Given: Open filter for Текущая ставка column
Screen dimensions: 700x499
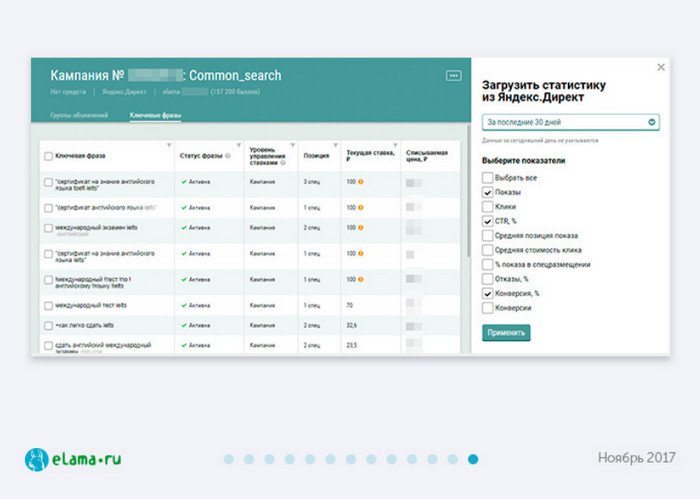Looking at the screenshot, I should pos(395,145).
